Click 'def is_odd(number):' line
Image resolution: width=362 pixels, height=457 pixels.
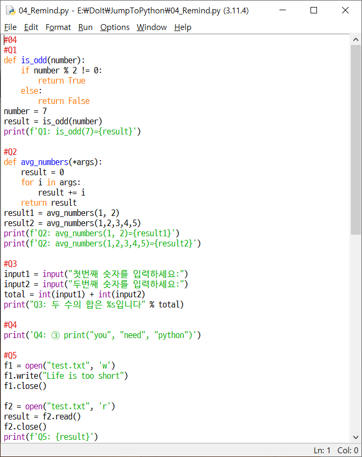click(x=44, y=60)
